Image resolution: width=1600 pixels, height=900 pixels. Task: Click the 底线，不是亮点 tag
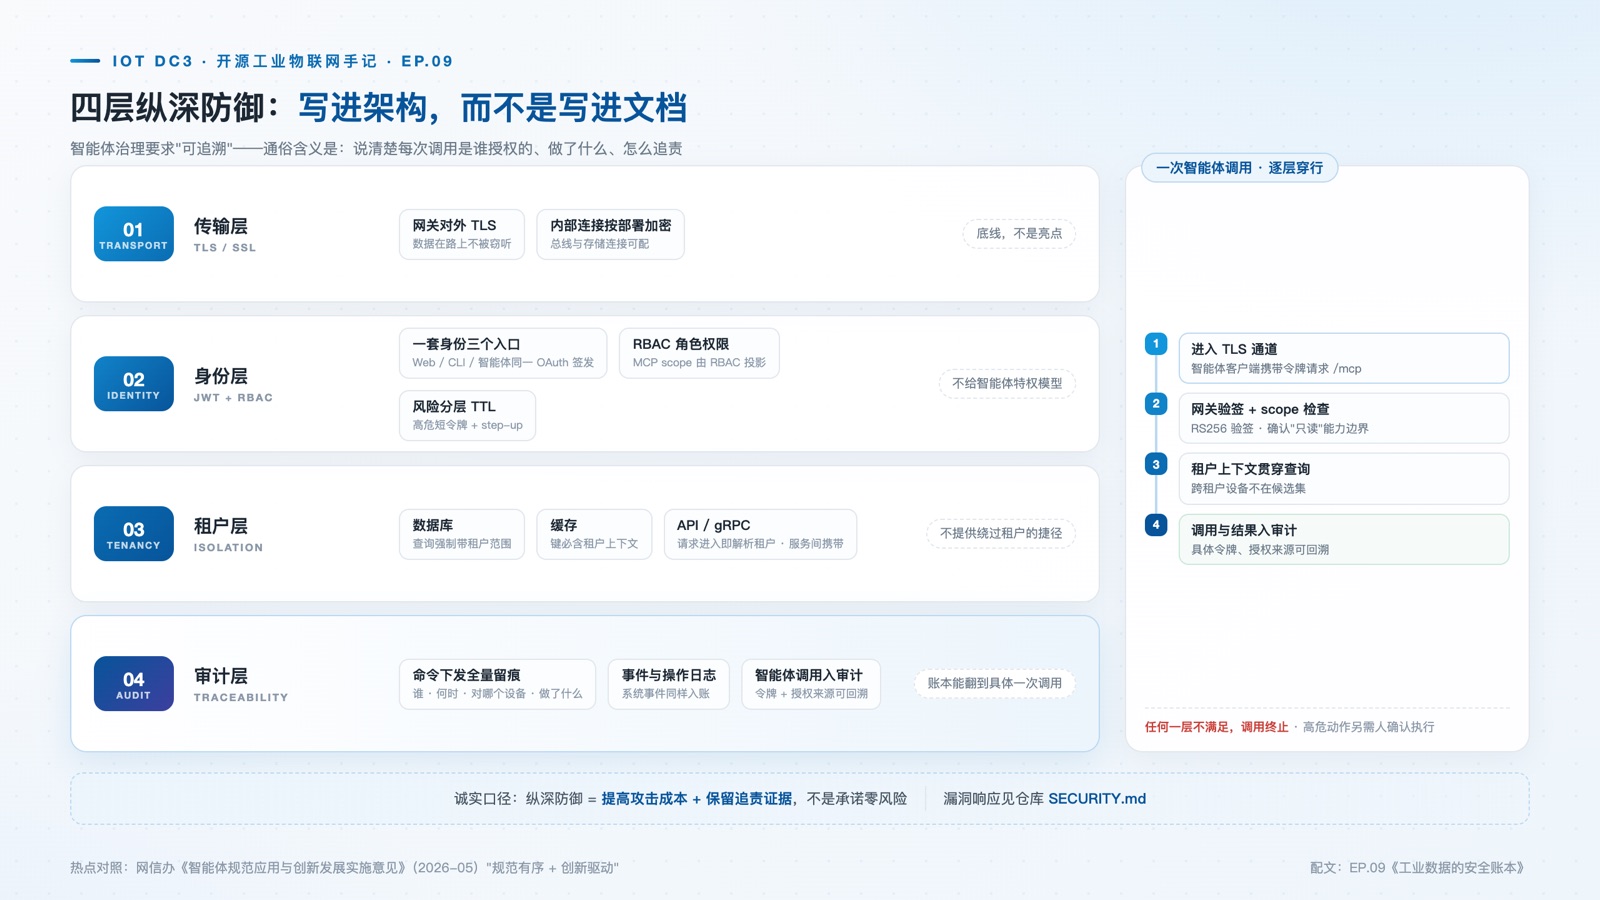pos(1019,234)
